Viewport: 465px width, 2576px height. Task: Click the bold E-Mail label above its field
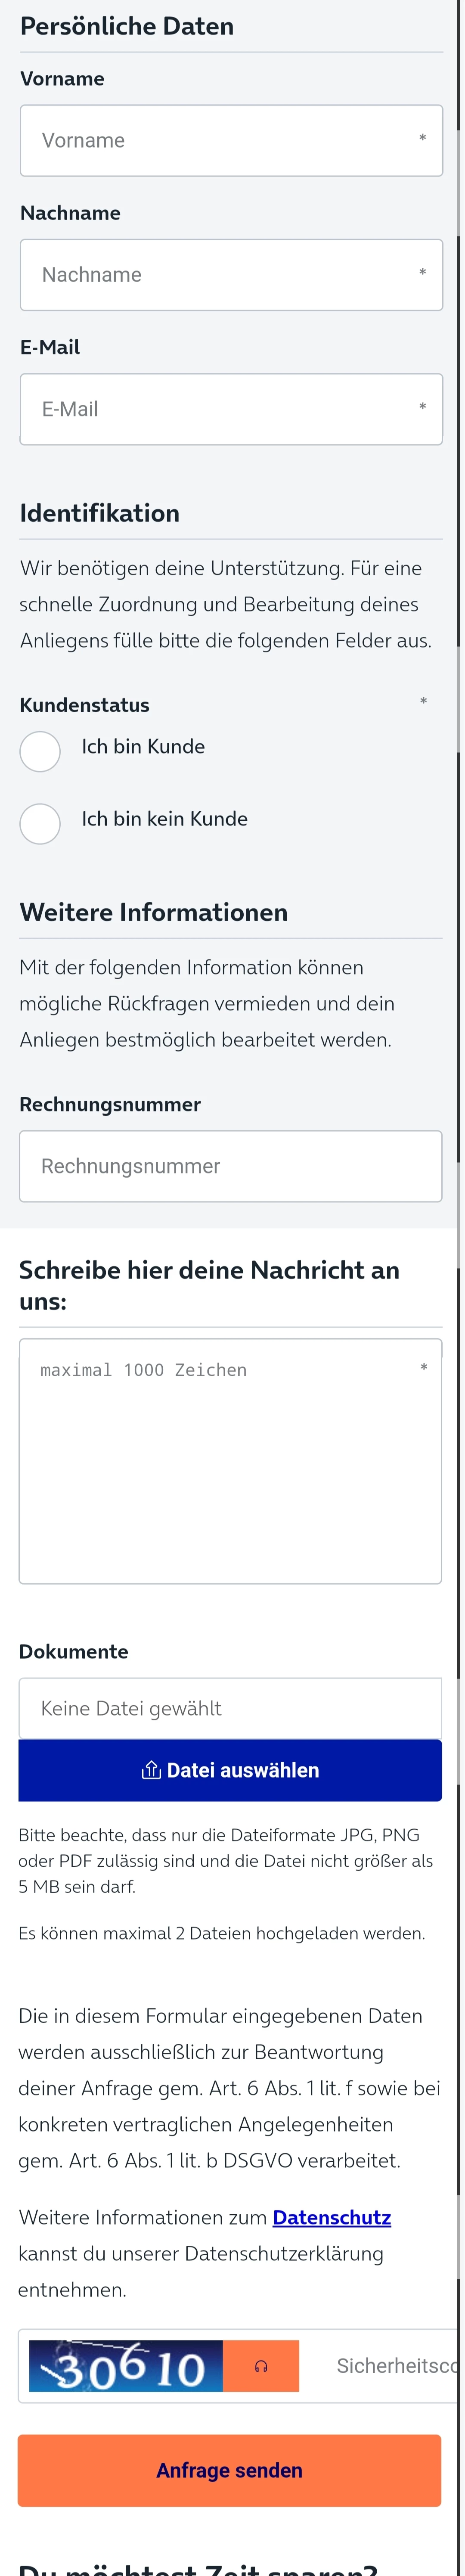coord(50,347)
